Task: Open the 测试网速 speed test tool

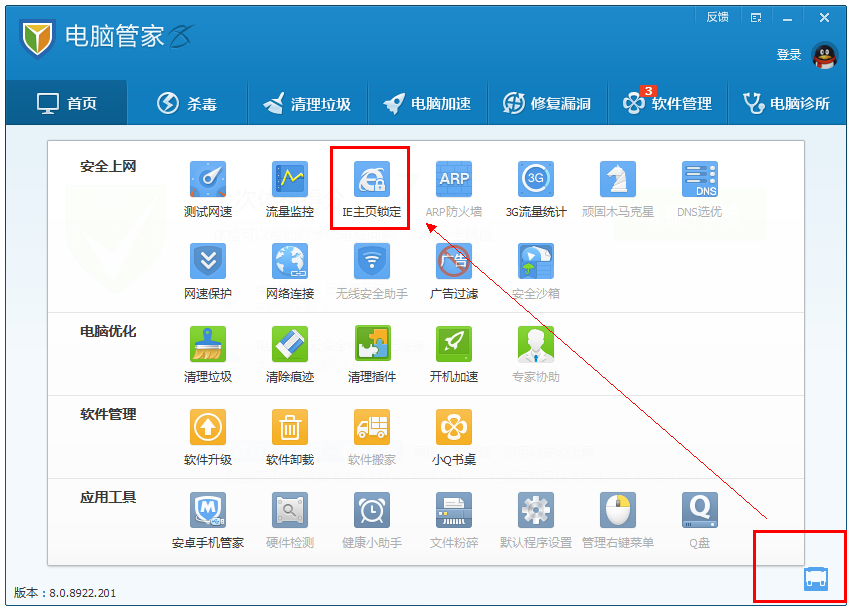Action: 208,189
